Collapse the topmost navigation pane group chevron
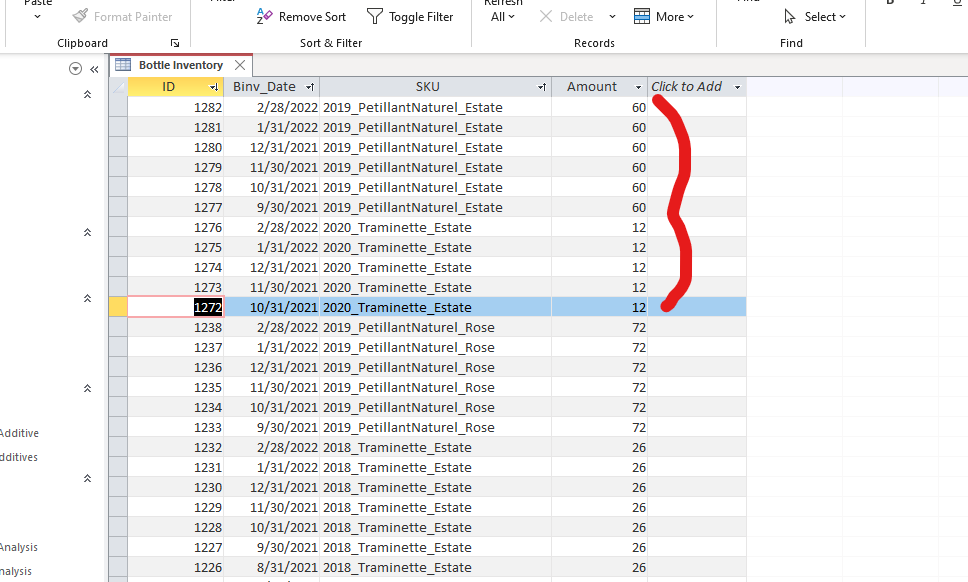 pyautogui.click(x=88, y=94)
